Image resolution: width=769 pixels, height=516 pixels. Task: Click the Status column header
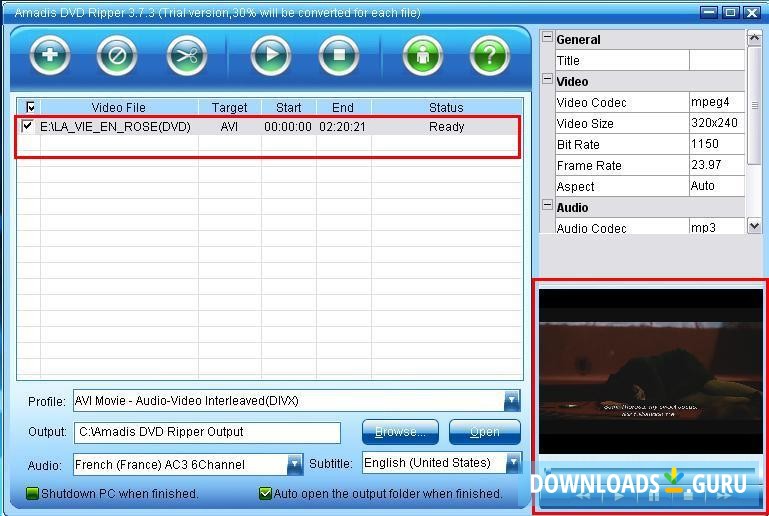[446, 107]
